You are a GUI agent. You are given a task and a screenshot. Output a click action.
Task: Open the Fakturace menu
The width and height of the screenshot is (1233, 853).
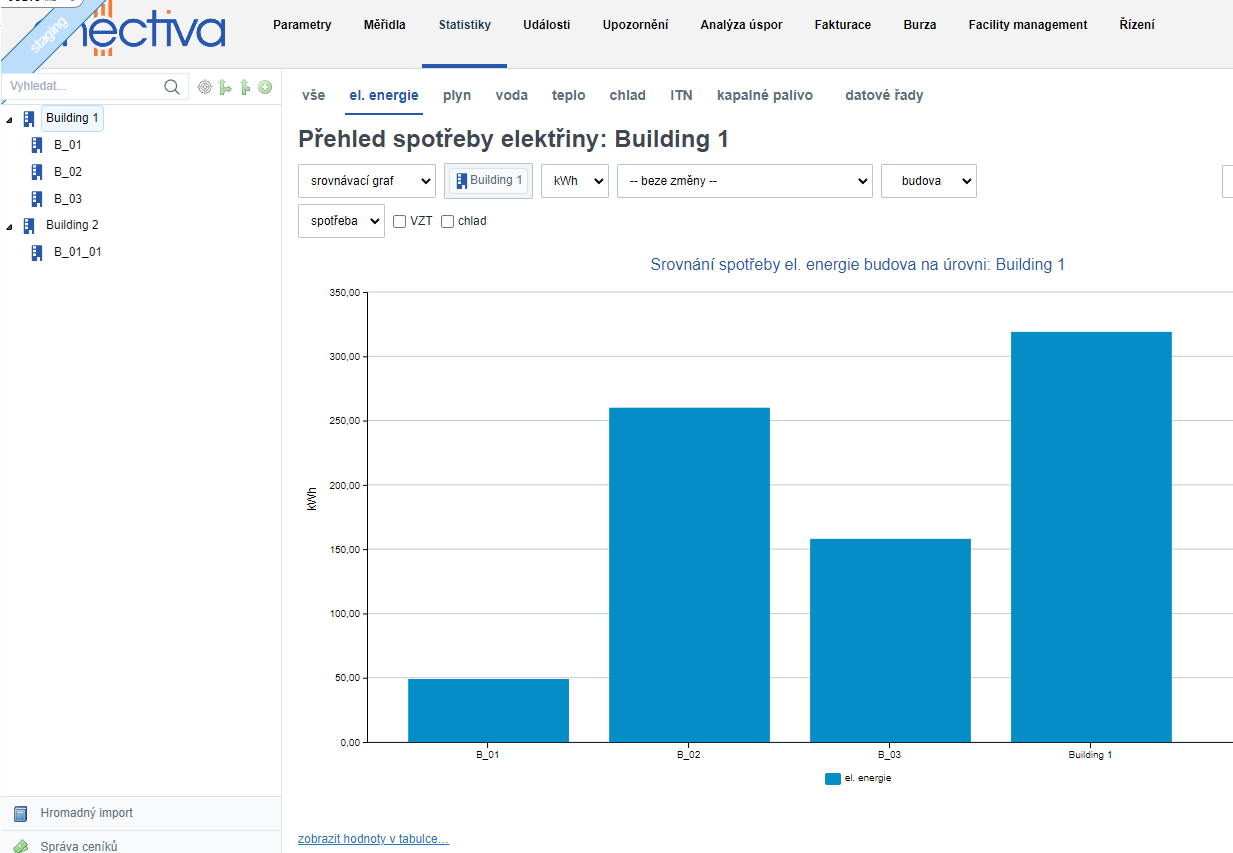(842, 25)
